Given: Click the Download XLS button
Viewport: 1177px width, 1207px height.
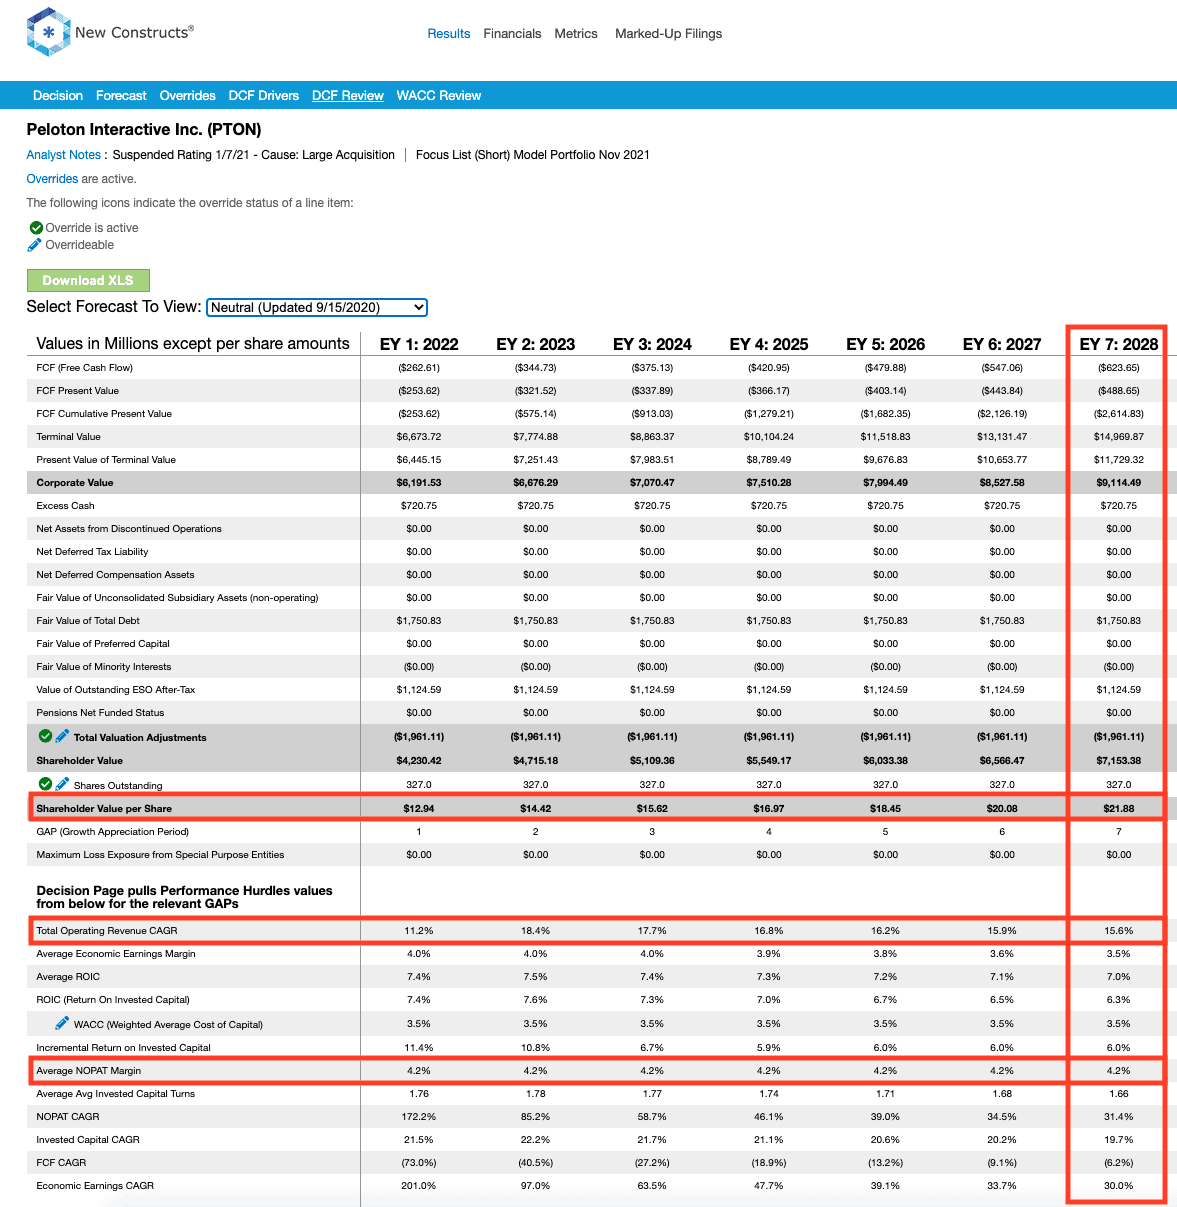Looking at the screenshot, I should pyautogui.click(x=88, y=281).
